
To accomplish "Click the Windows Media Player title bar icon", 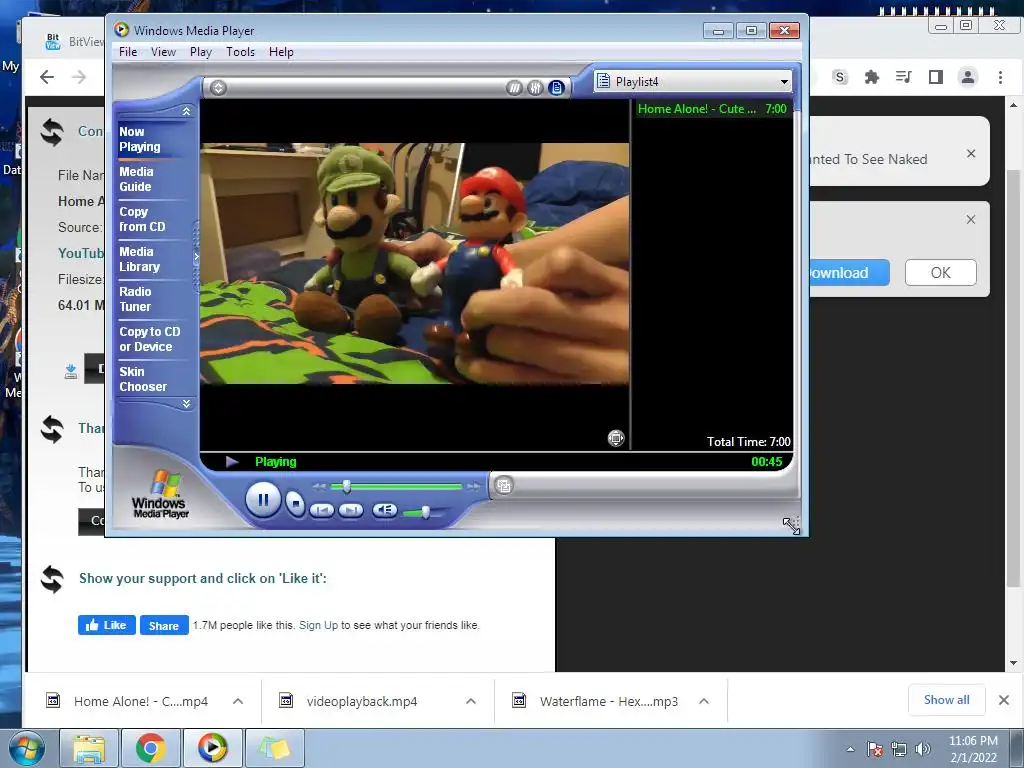I will [121, 30].
